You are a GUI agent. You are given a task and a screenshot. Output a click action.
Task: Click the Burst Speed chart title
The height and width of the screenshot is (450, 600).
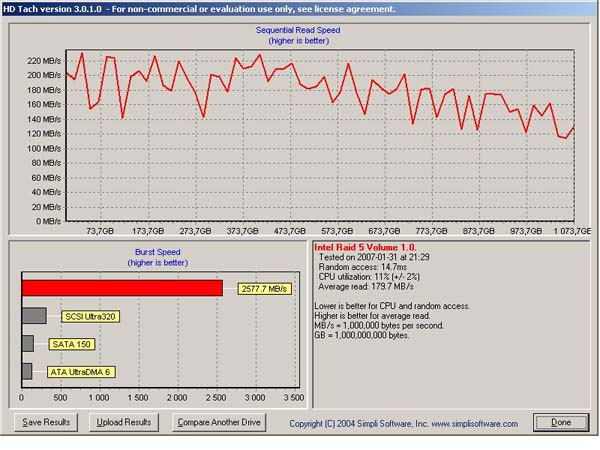pos(158,252)
